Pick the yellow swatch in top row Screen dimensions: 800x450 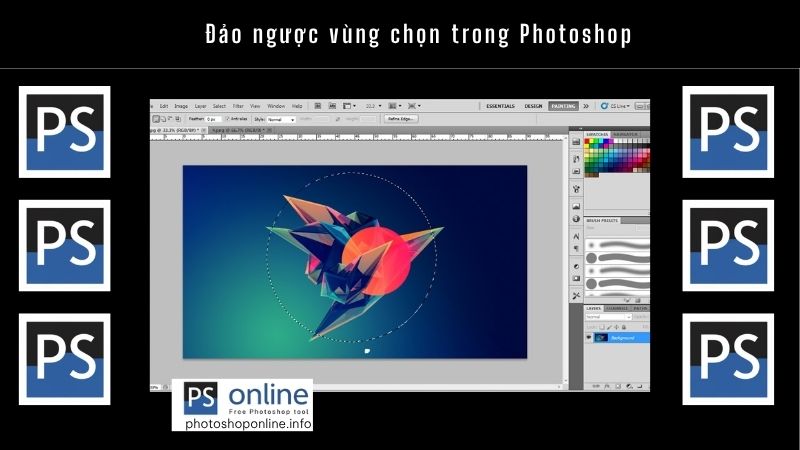[592, 141]
